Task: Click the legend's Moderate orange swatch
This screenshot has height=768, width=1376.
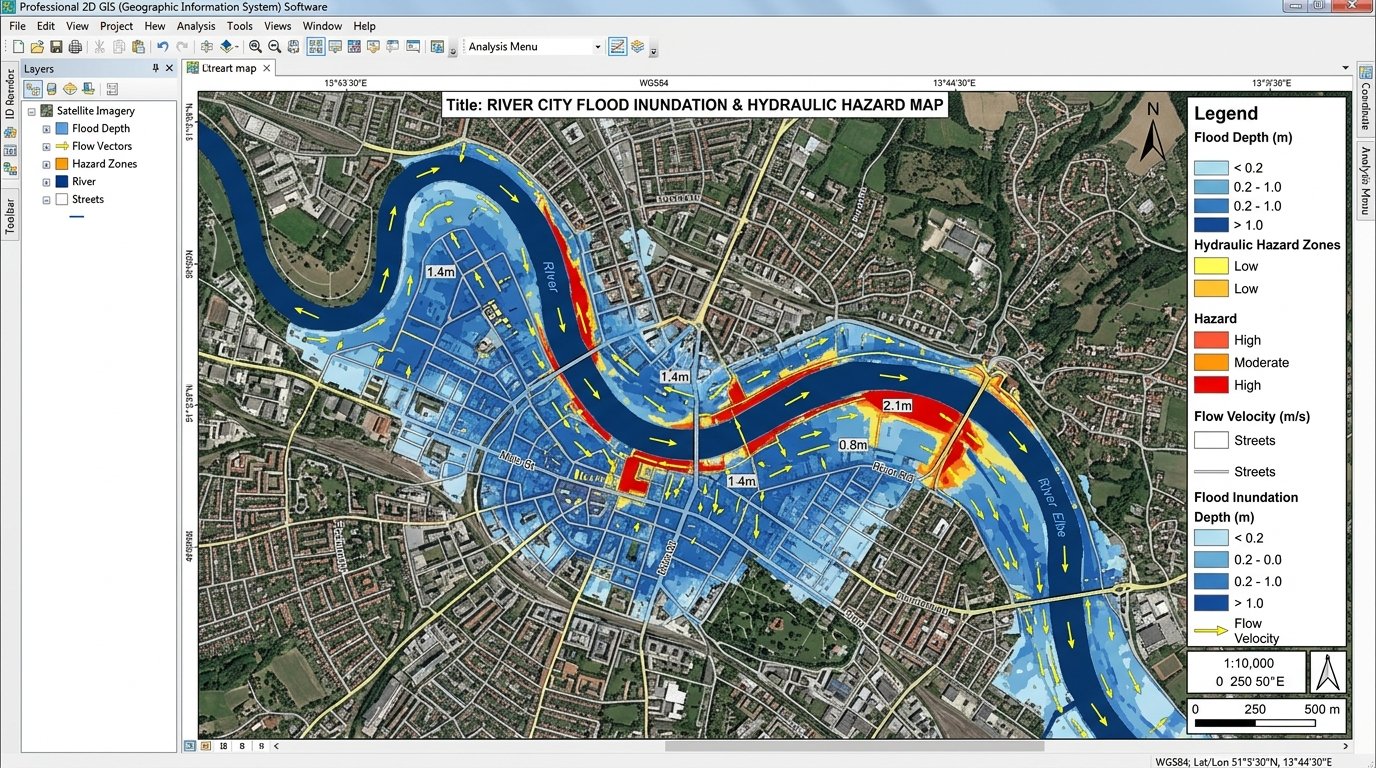Action: (x=1211, y=362)
